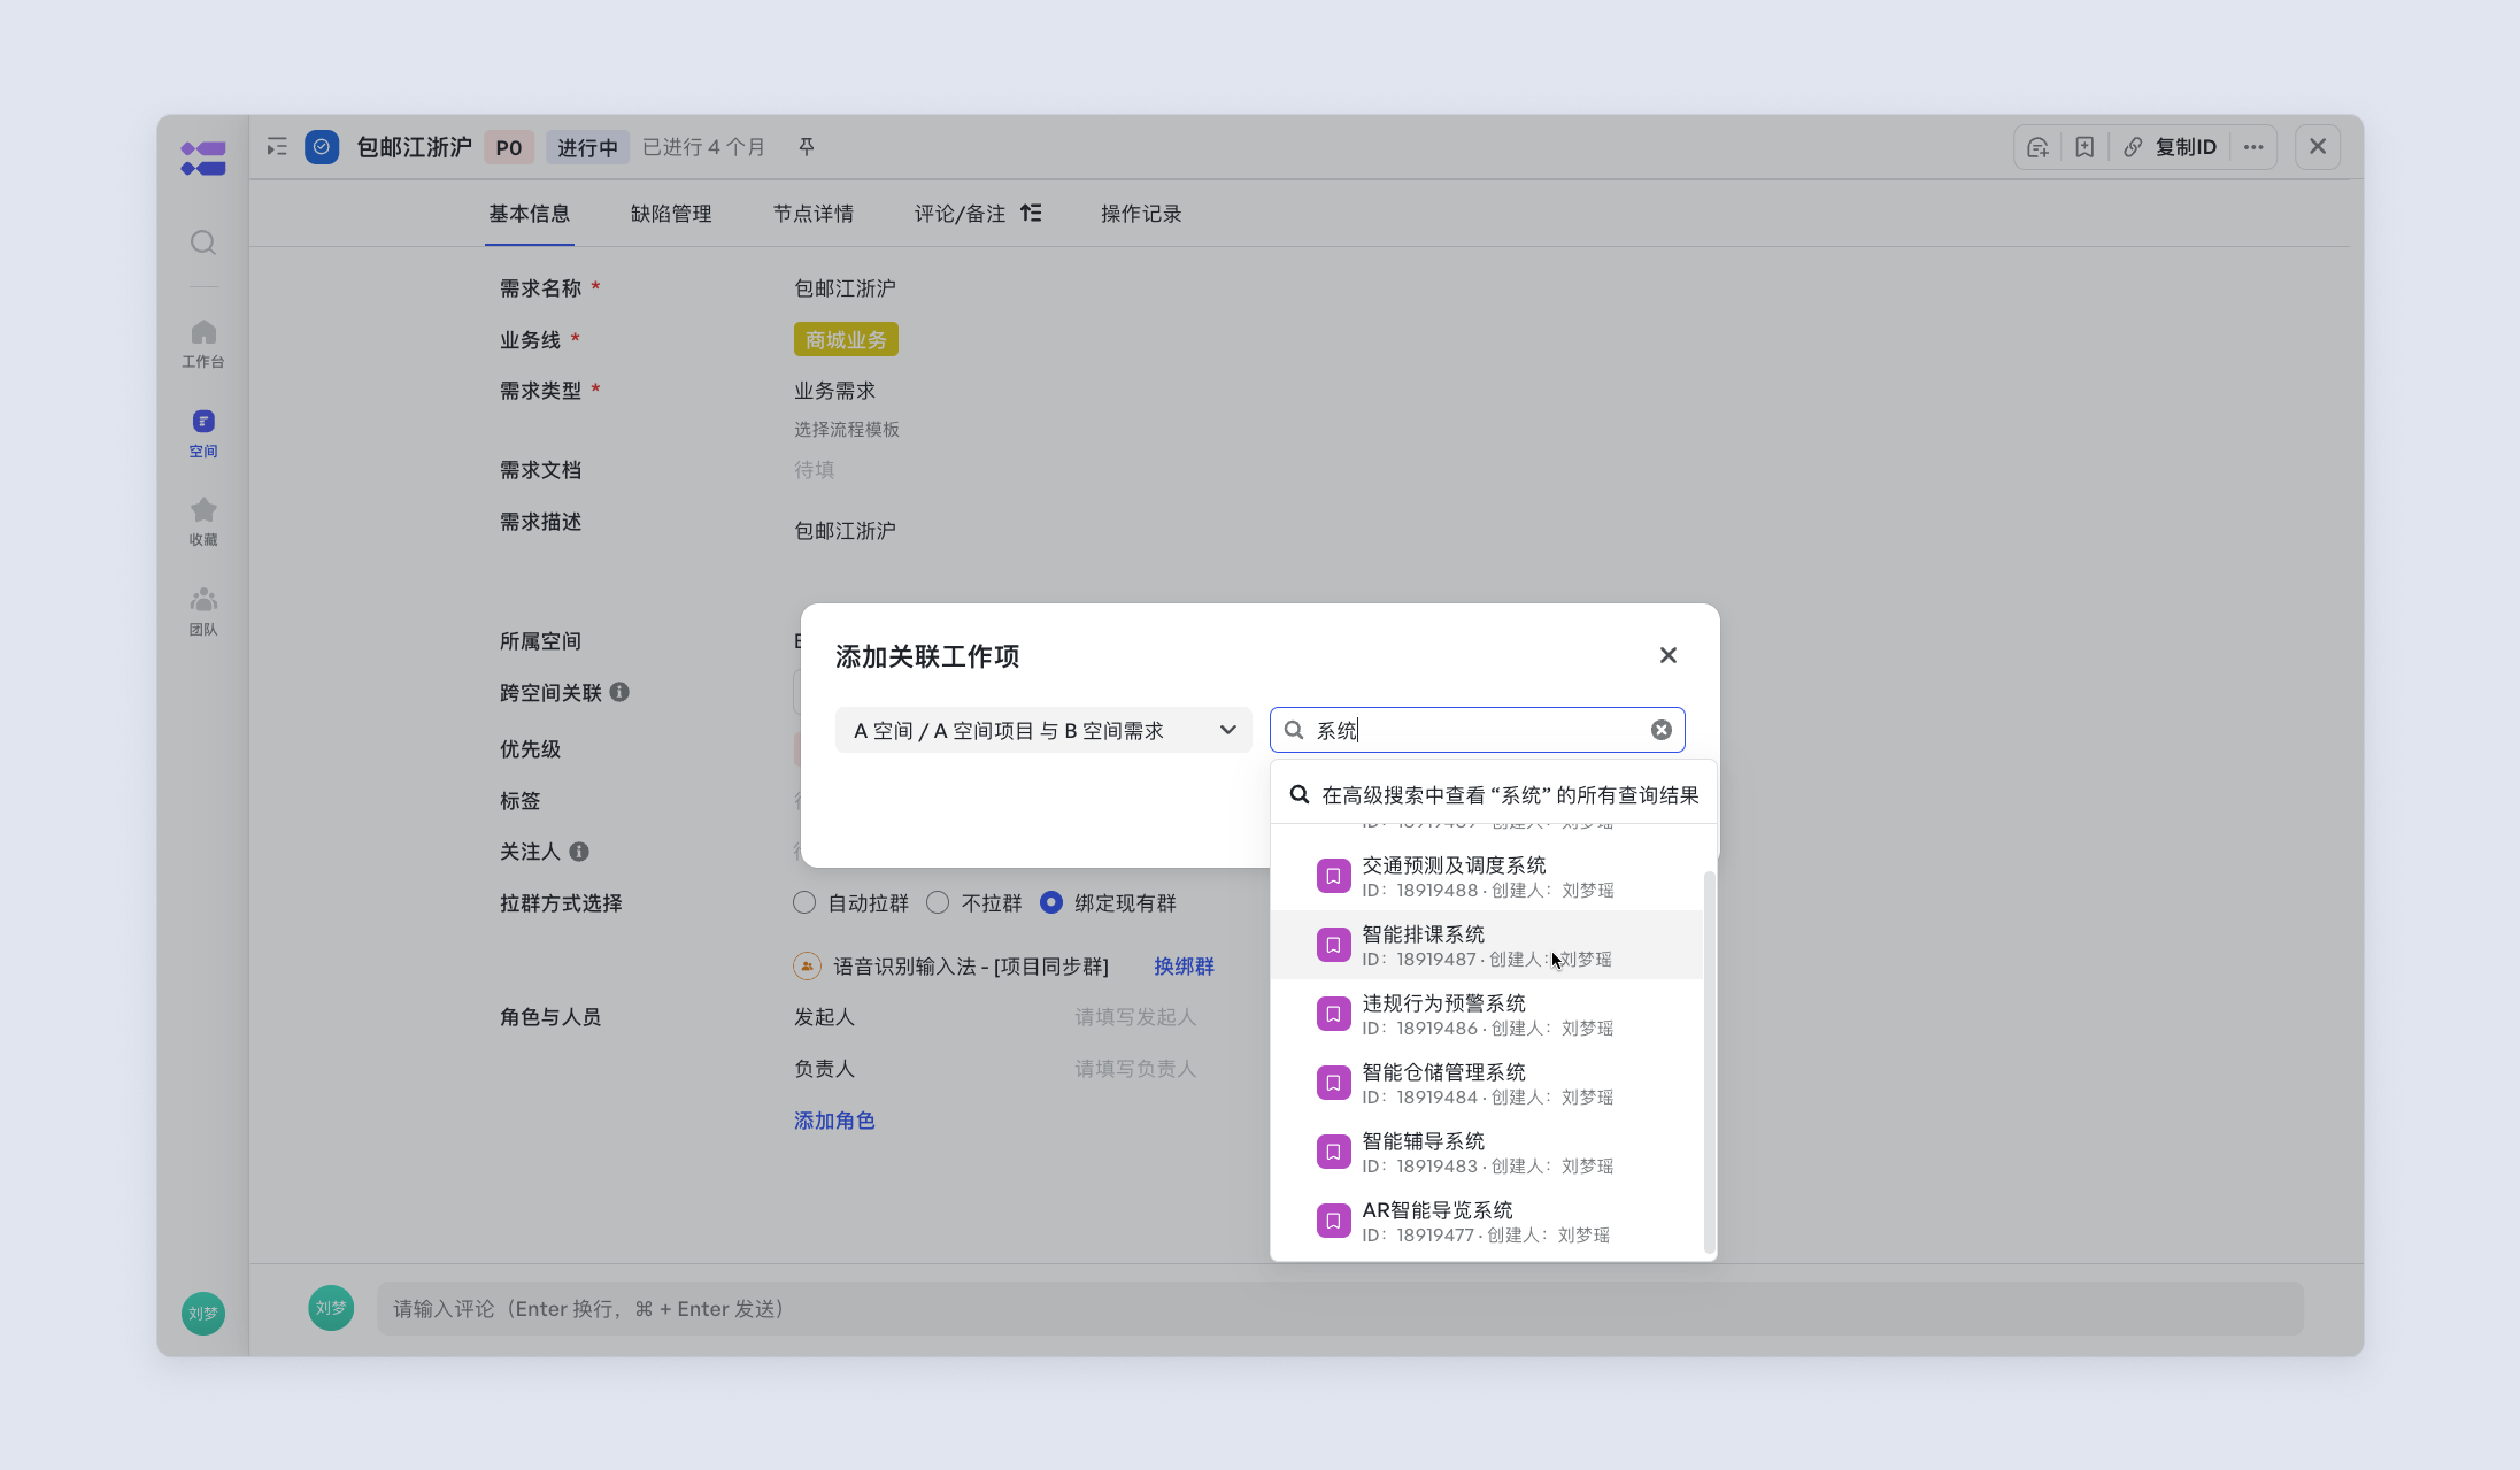Click 换绑群 link
The height and width of the screenshot is (1470, 2520).
(x=1184, y=966)
